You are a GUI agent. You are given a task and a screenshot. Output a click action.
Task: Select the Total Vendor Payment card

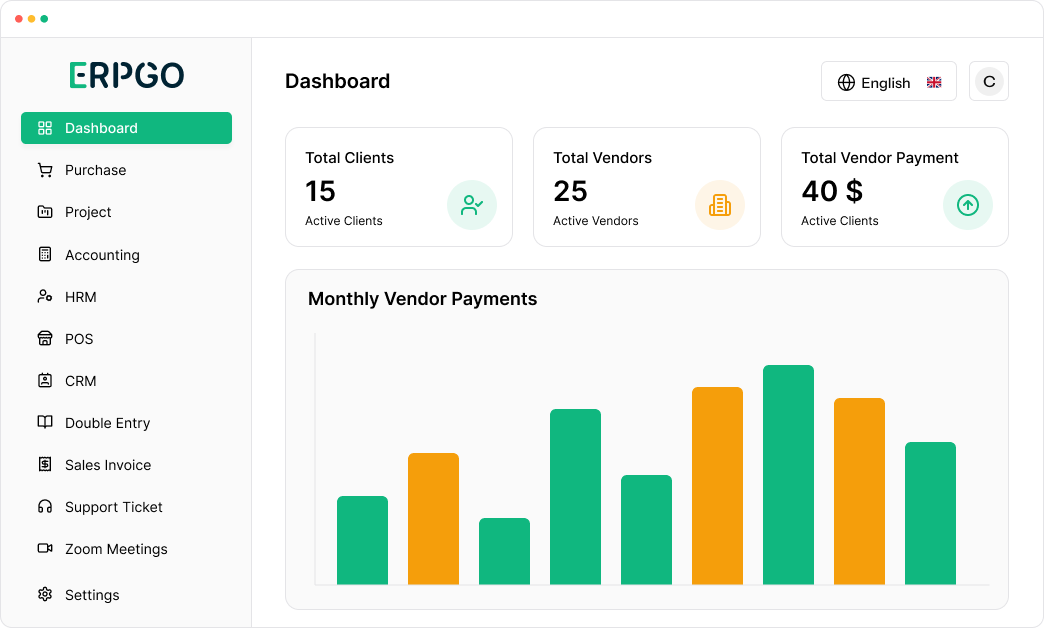pyautogui.click(x=895, y=187)
